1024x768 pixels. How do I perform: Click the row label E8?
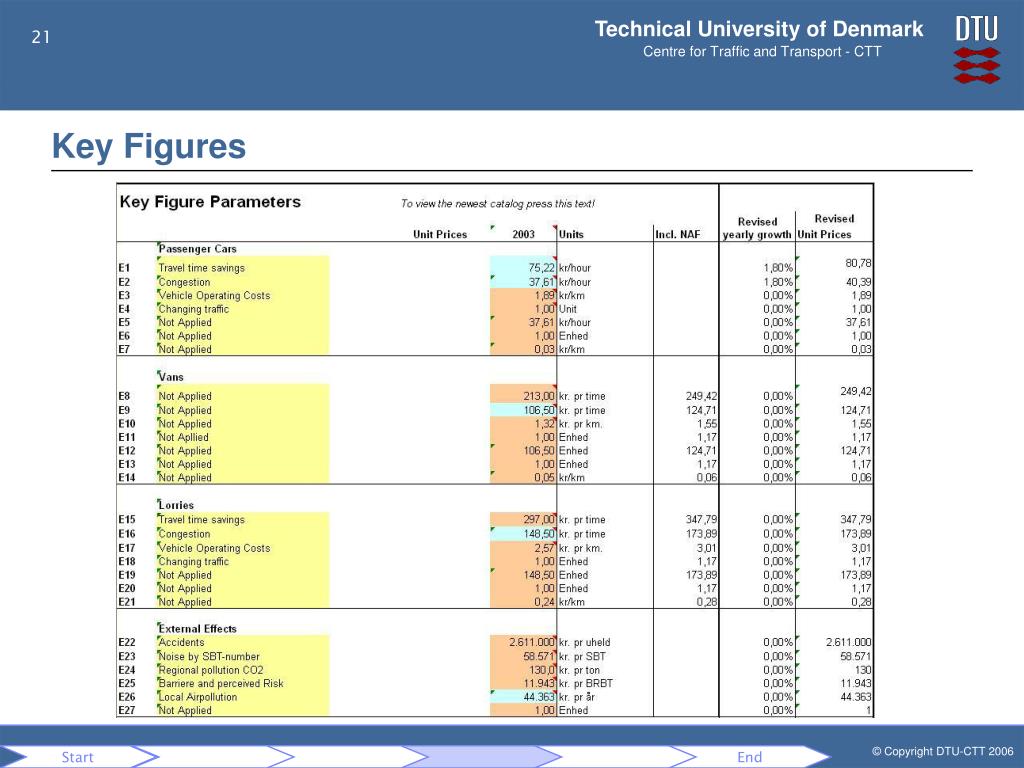click(x=124, y=396)
